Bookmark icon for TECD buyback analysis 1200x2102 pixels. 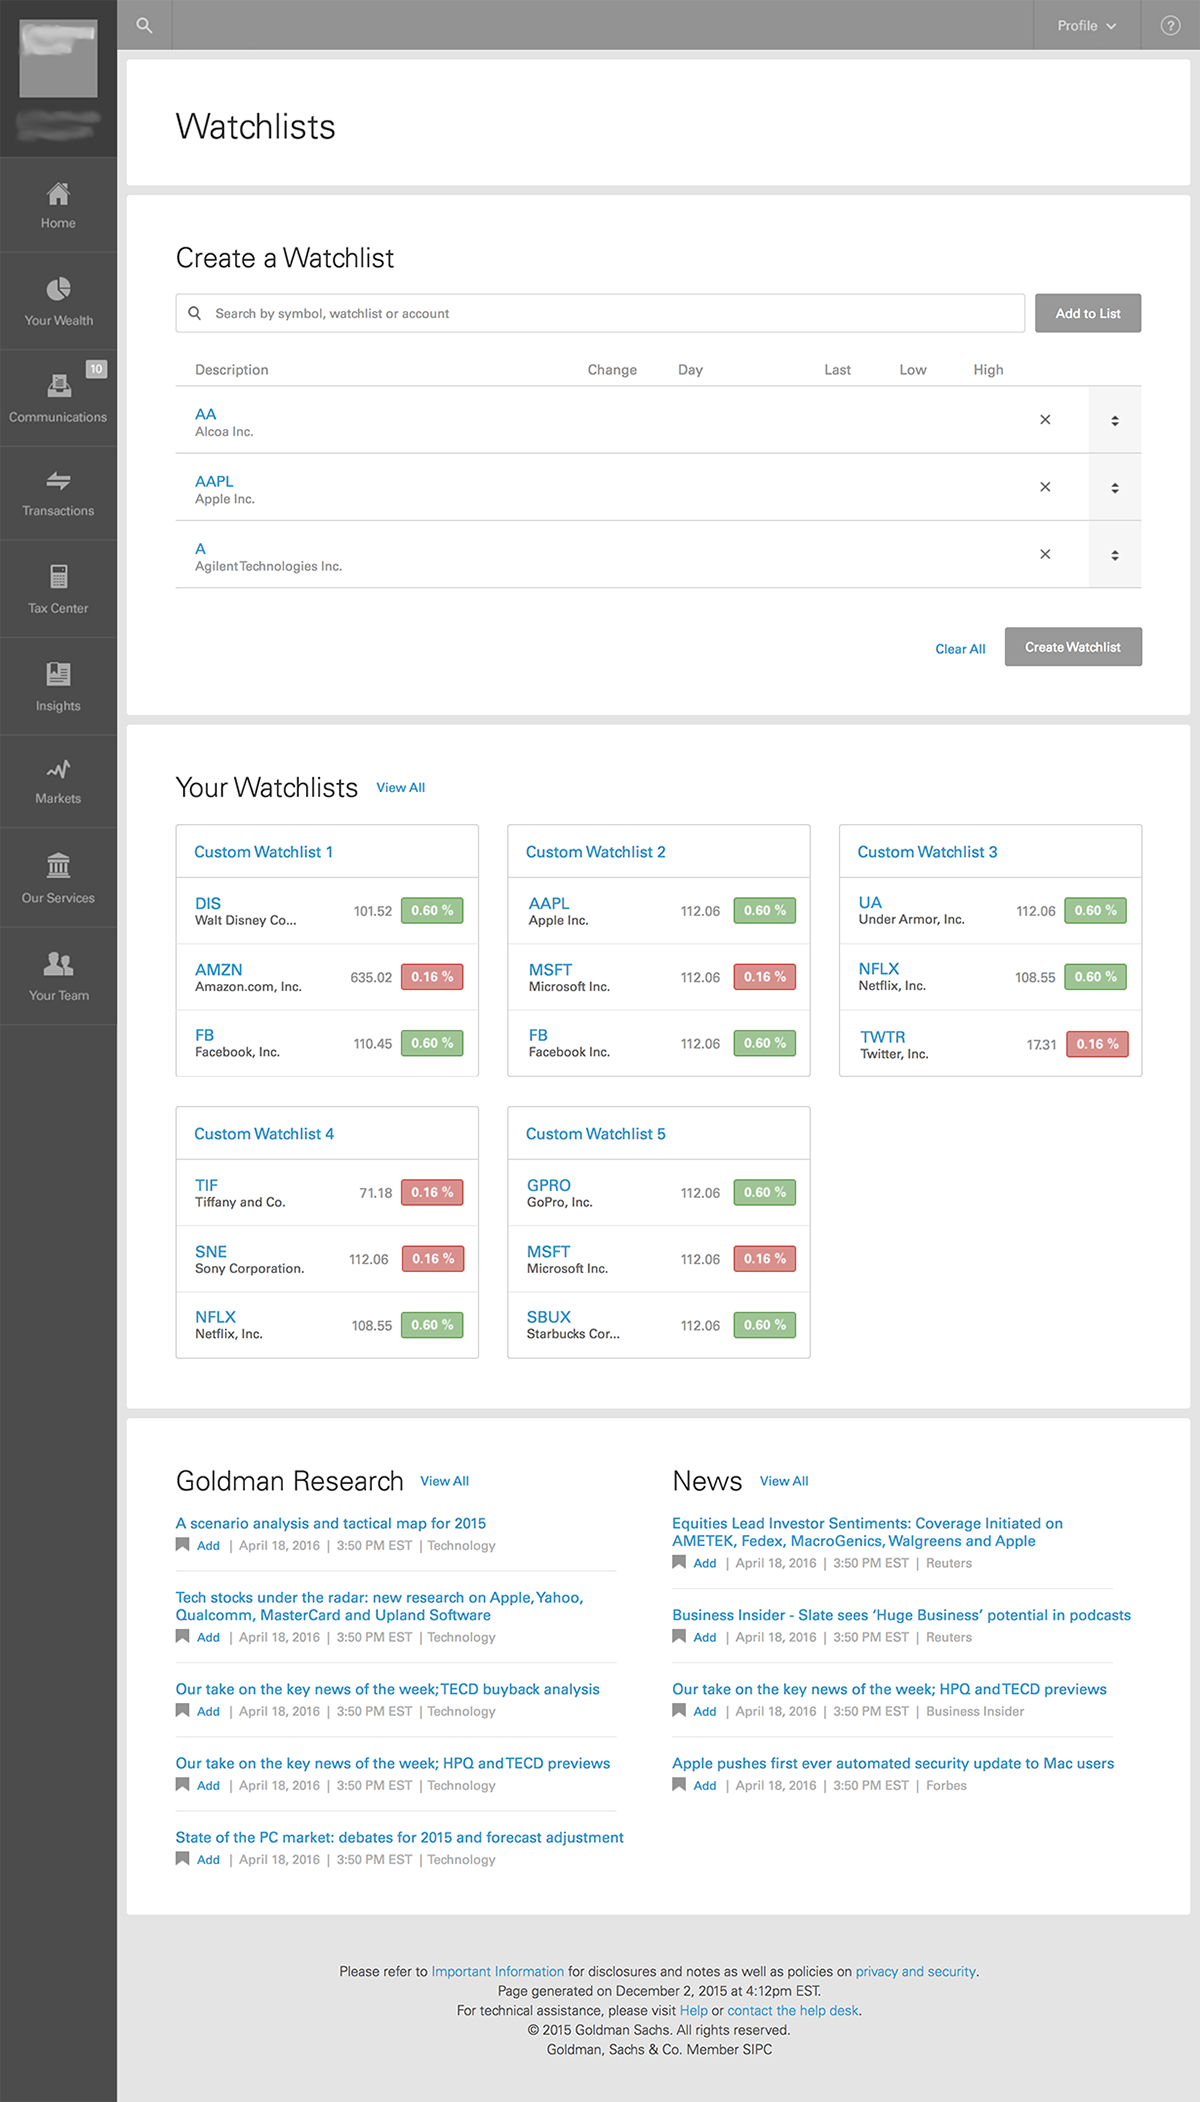point(182,1711)
